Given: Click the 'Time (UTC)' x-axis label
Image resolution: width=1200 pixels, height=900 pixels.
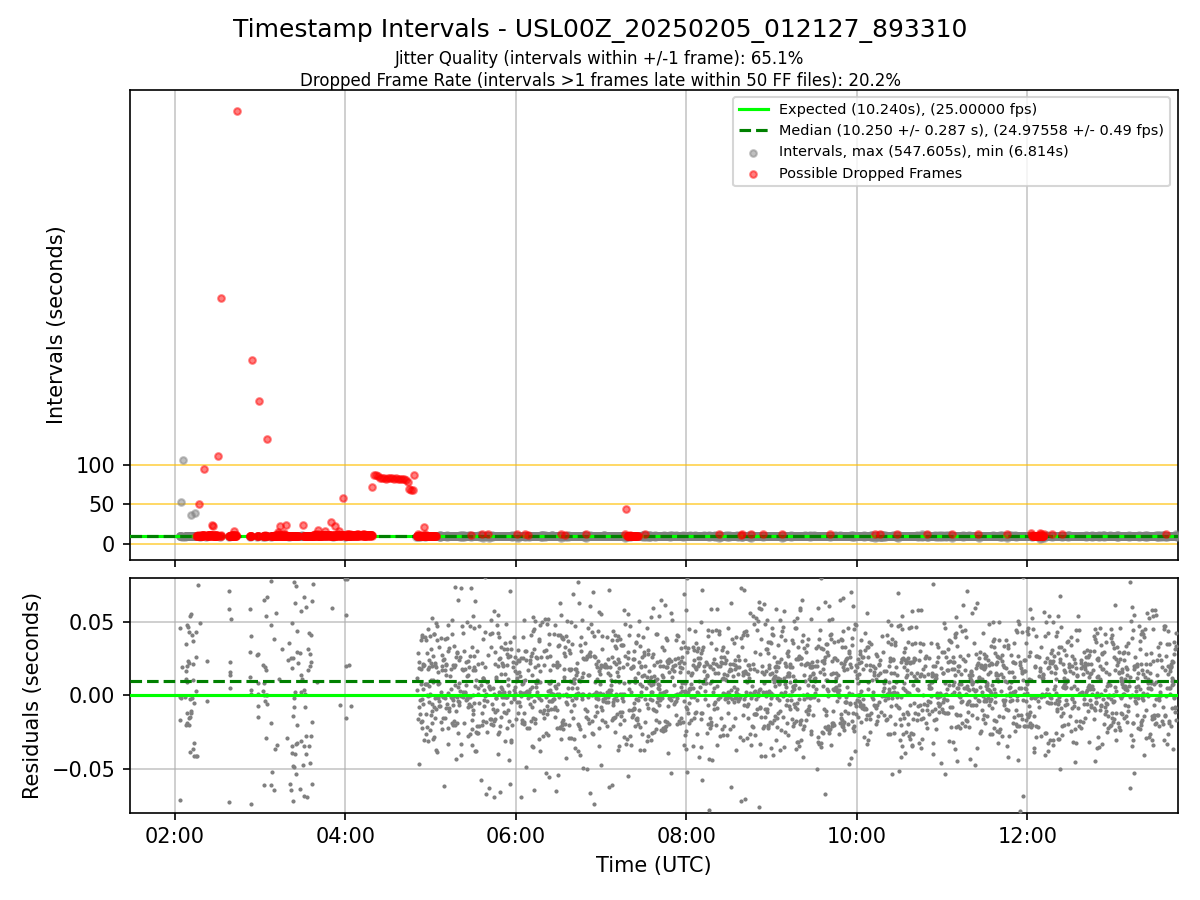Looking at the screenshot, I should point(653,865).
